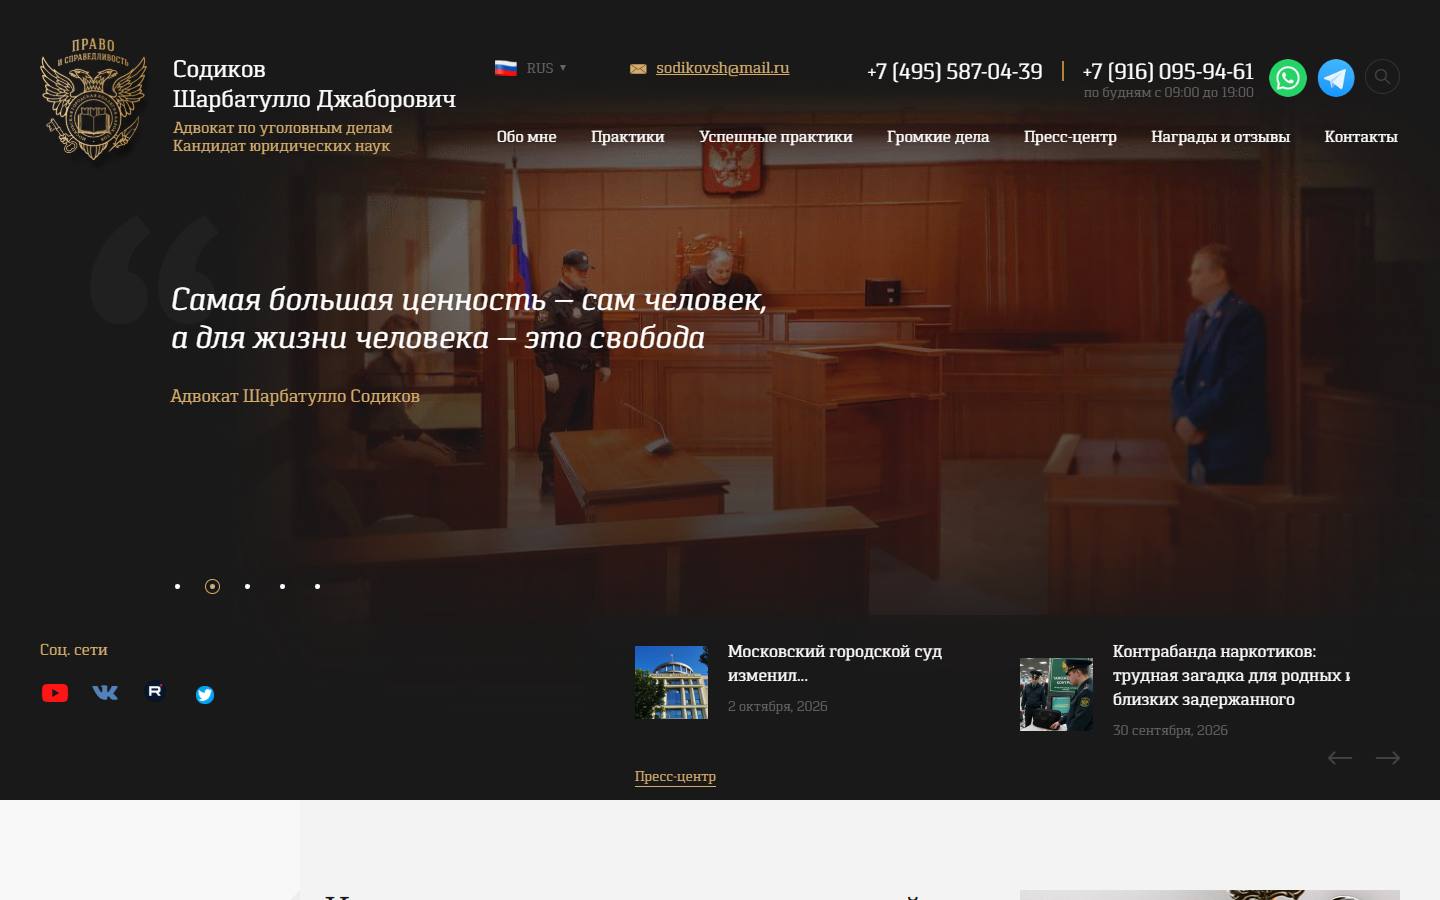Show previous news with left arrow
Image resolution: width=1440 pixels, height=900 pixels.
(x=1340, y=758)
